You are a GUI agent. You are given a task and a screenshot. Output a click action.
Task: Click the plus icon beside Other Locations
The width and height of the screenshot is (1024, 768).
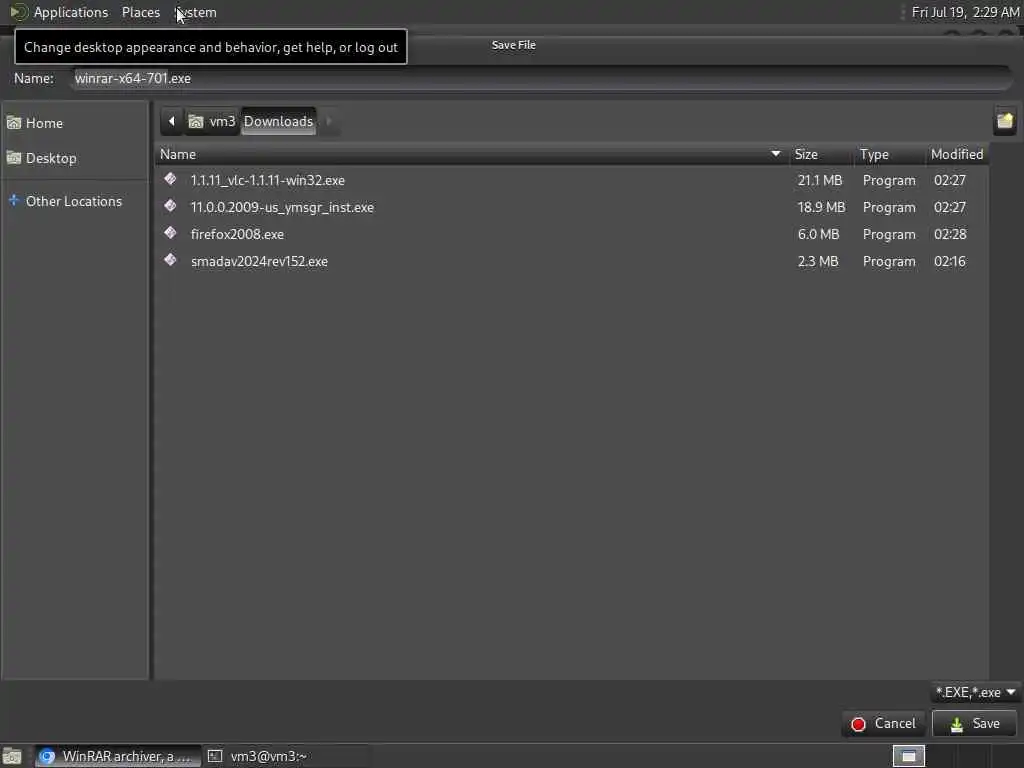click(x=14, y=200)
